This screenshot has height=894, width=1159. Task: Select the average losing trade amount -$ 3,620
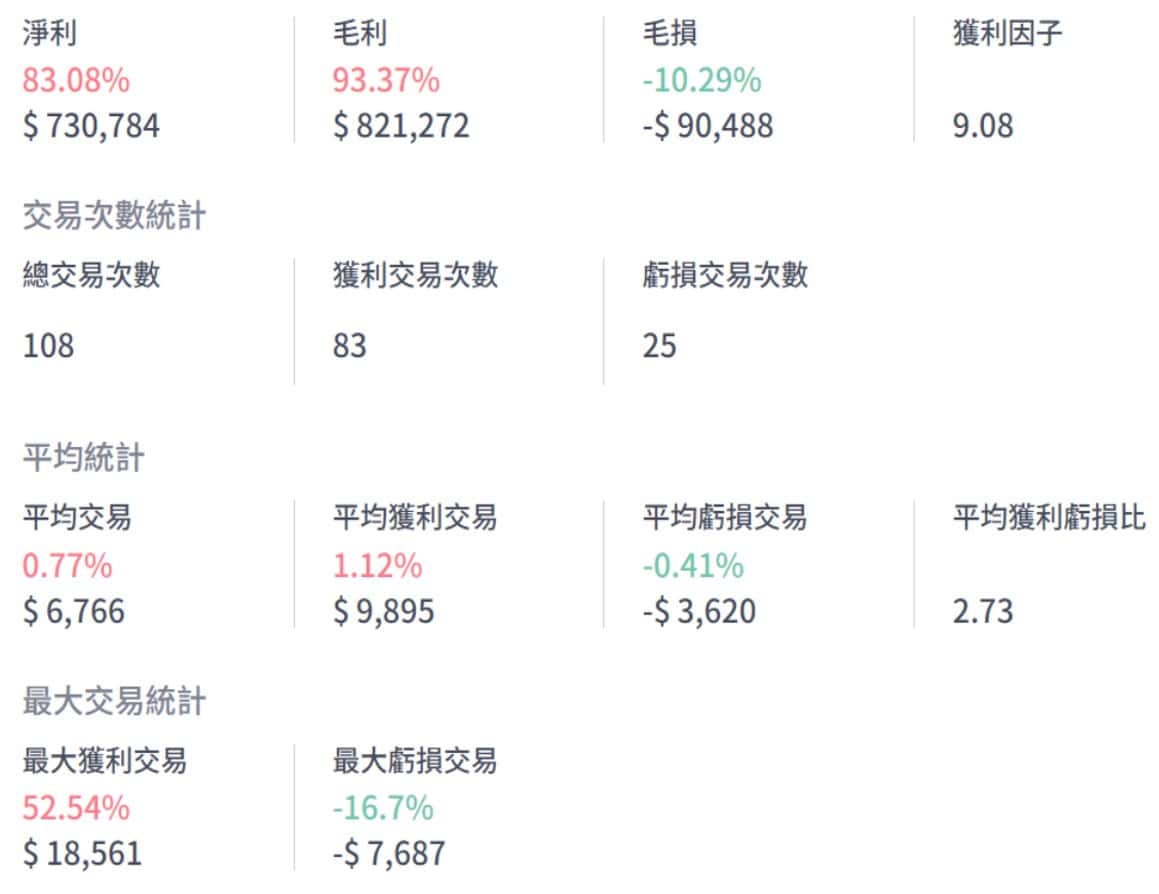click(x=699, y=611)
